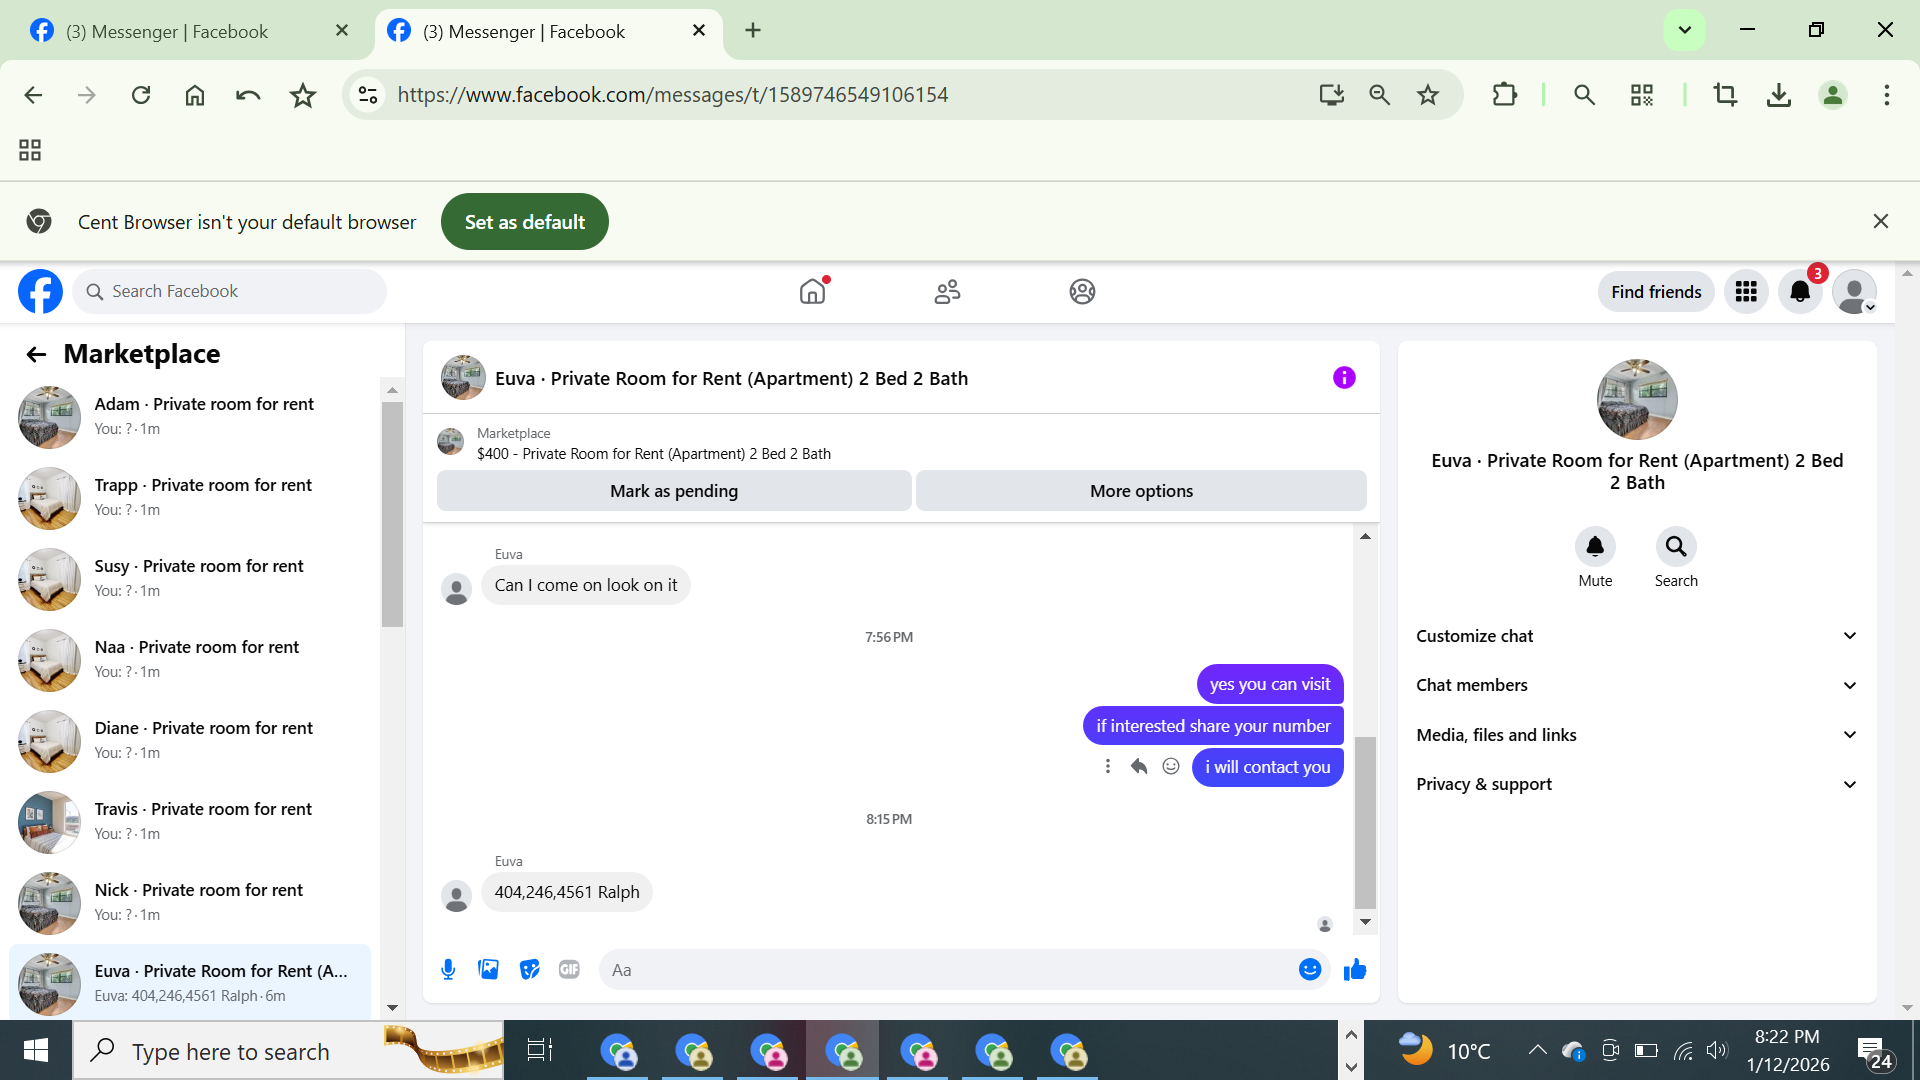Open the GIF picker icon
Image resolution: width=1920 pixels, height=1080 pixels.
pyautogui.click(x=569, y=969)
